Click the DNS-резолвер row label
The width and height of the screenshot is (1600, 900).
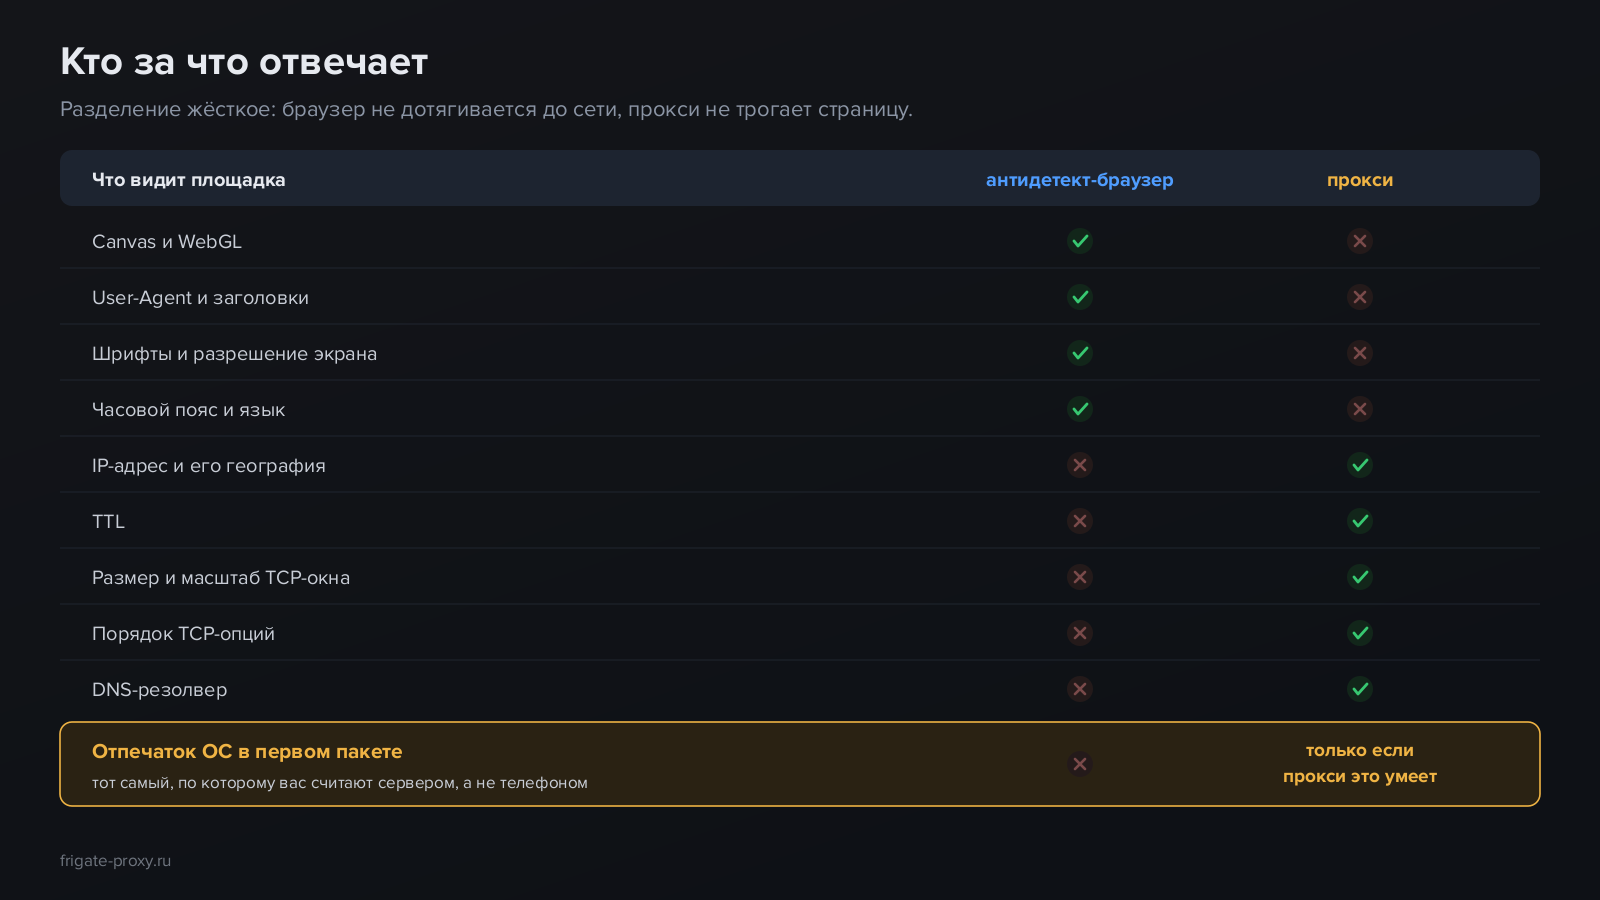pyautogui.click(x=160, y=690)
